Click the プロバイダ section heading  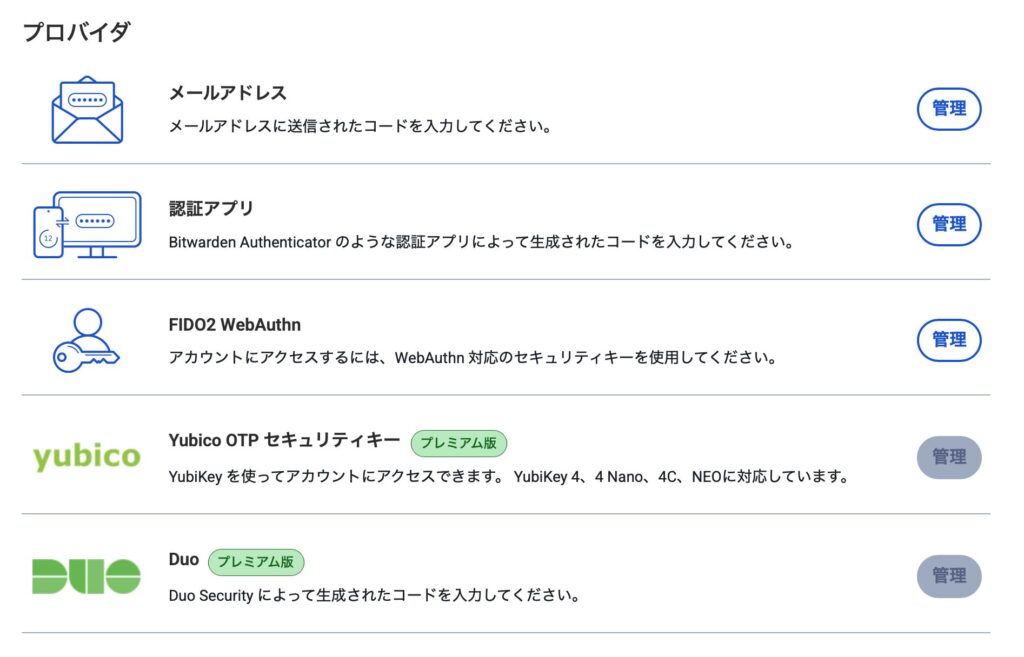[76, 31]
